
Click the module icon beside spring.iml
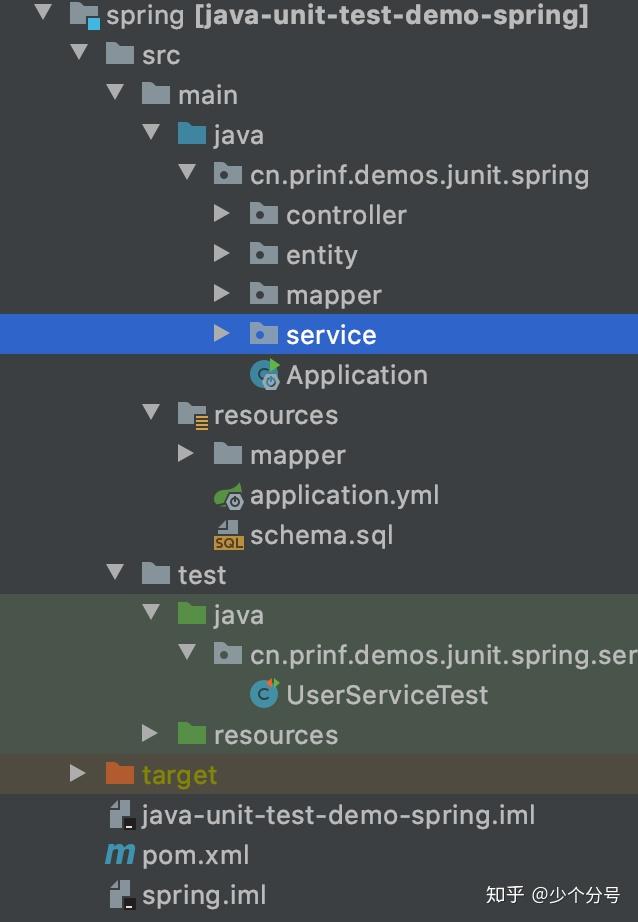coord(122,894)
